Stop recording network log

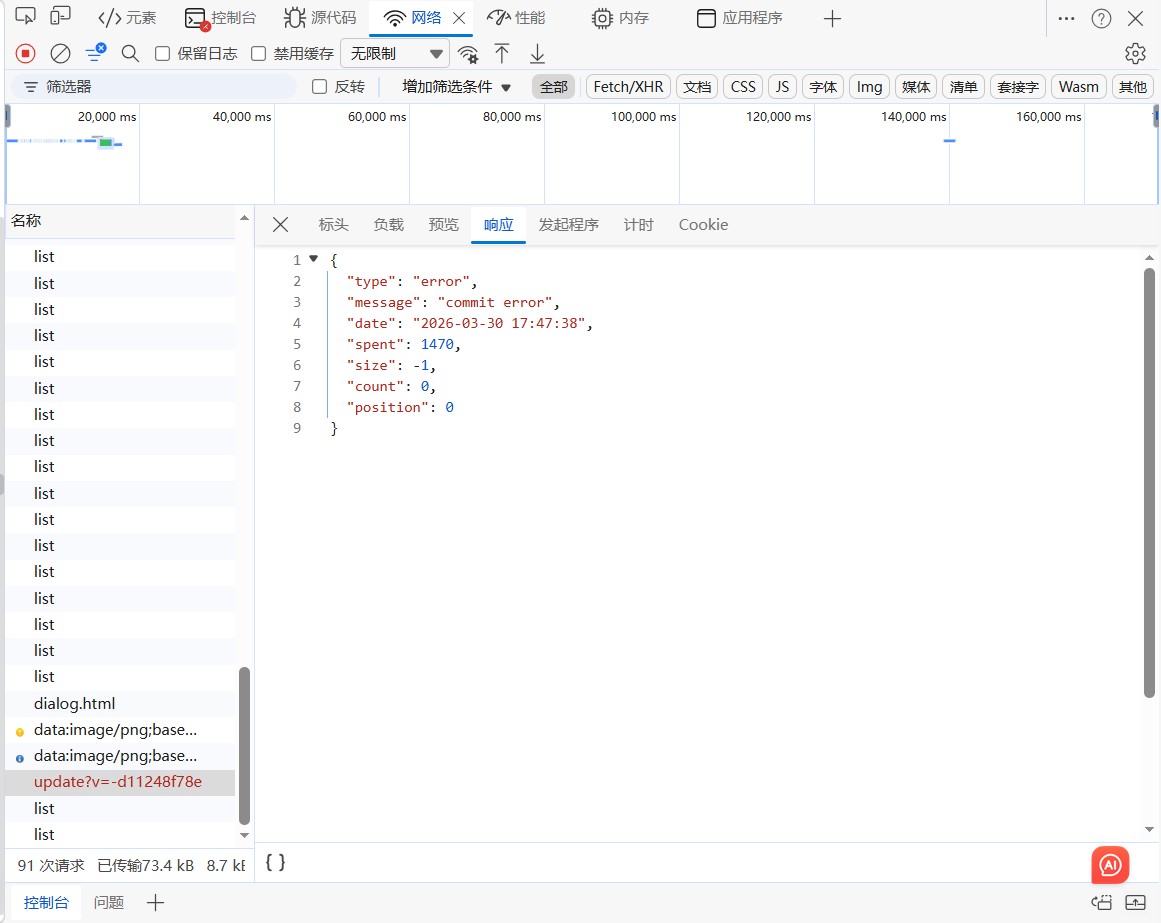coord(26,53)
